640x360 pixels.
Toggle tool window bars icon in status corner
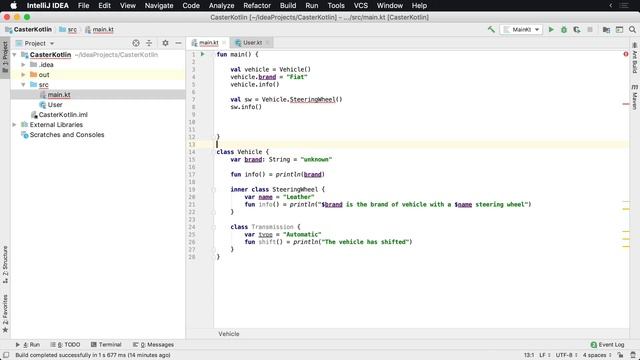(x=6, y=355)
